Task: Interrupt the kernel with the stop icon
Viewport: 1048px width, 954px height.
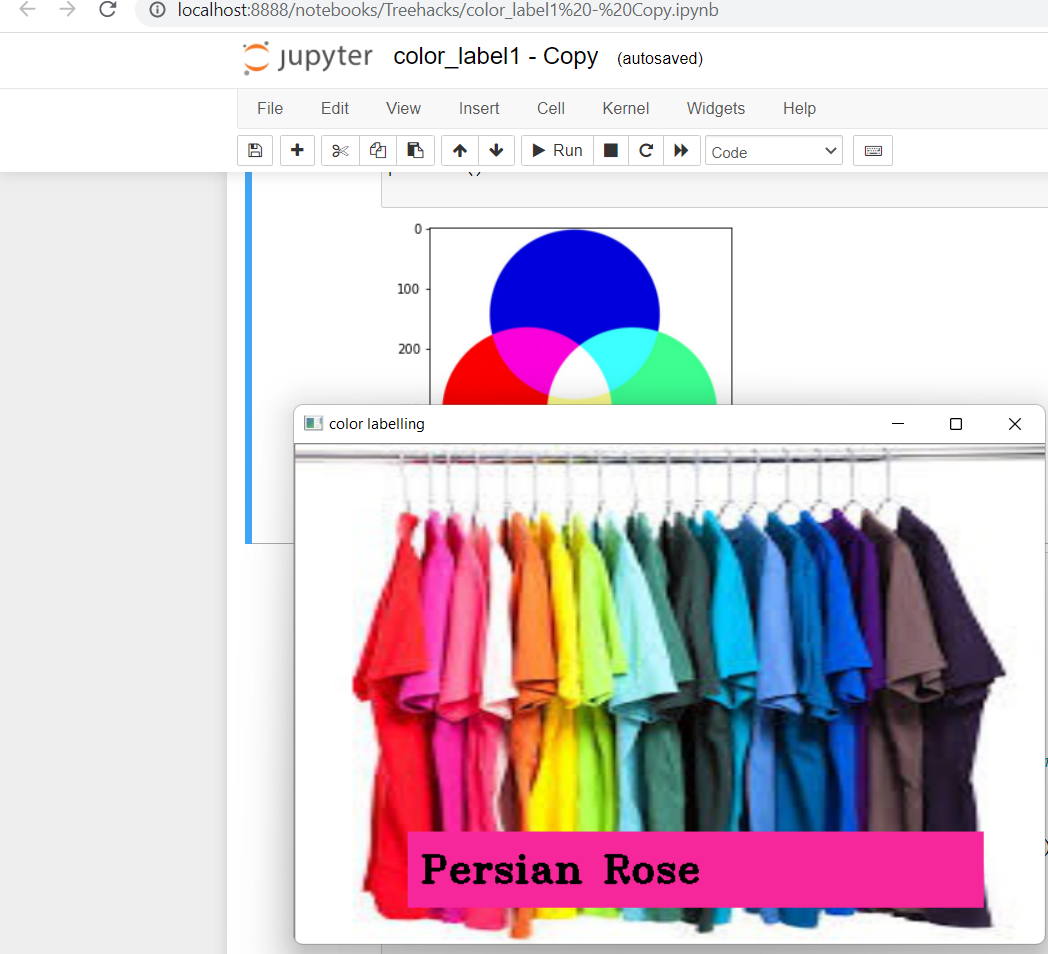Action: coord(610,150)
